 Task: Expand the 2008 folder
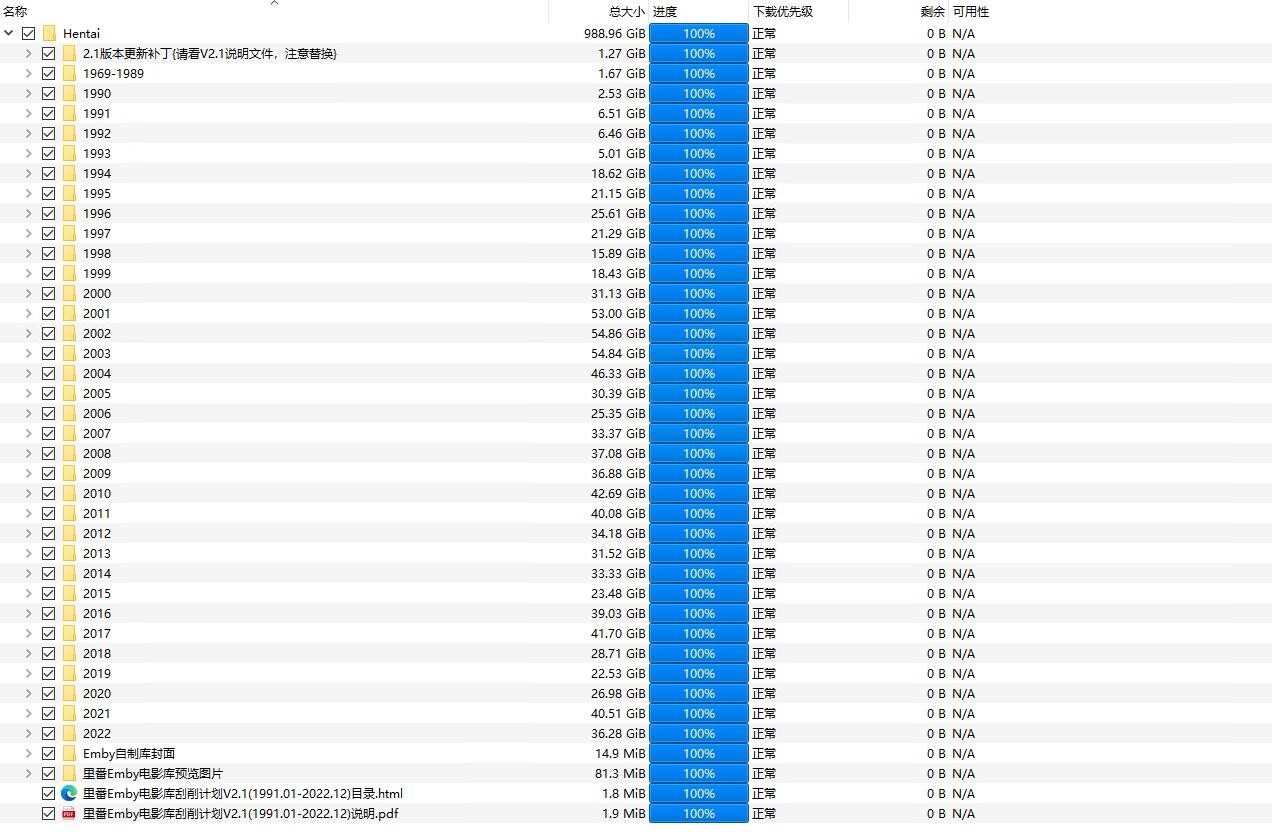click(29, 453)
